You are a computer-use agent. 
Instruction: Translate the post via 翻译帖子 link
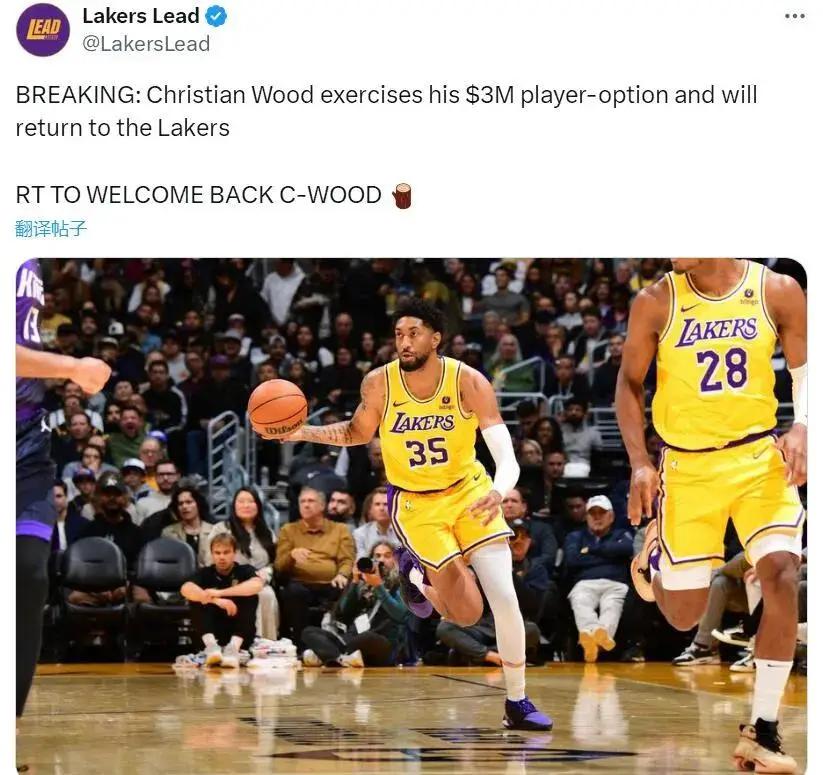pos(51,228)
